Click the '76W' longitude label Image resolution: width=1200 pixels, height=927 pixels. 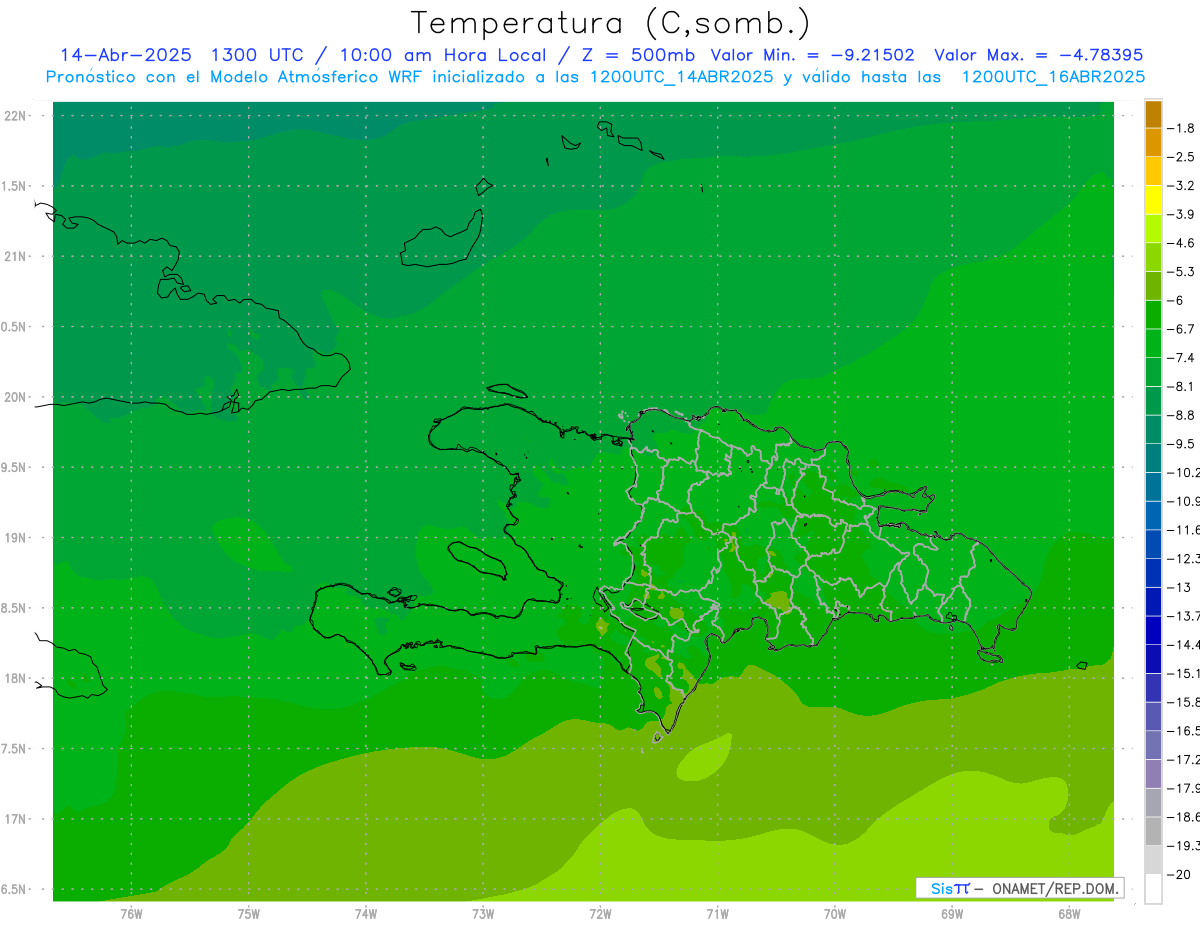(131, 913)
